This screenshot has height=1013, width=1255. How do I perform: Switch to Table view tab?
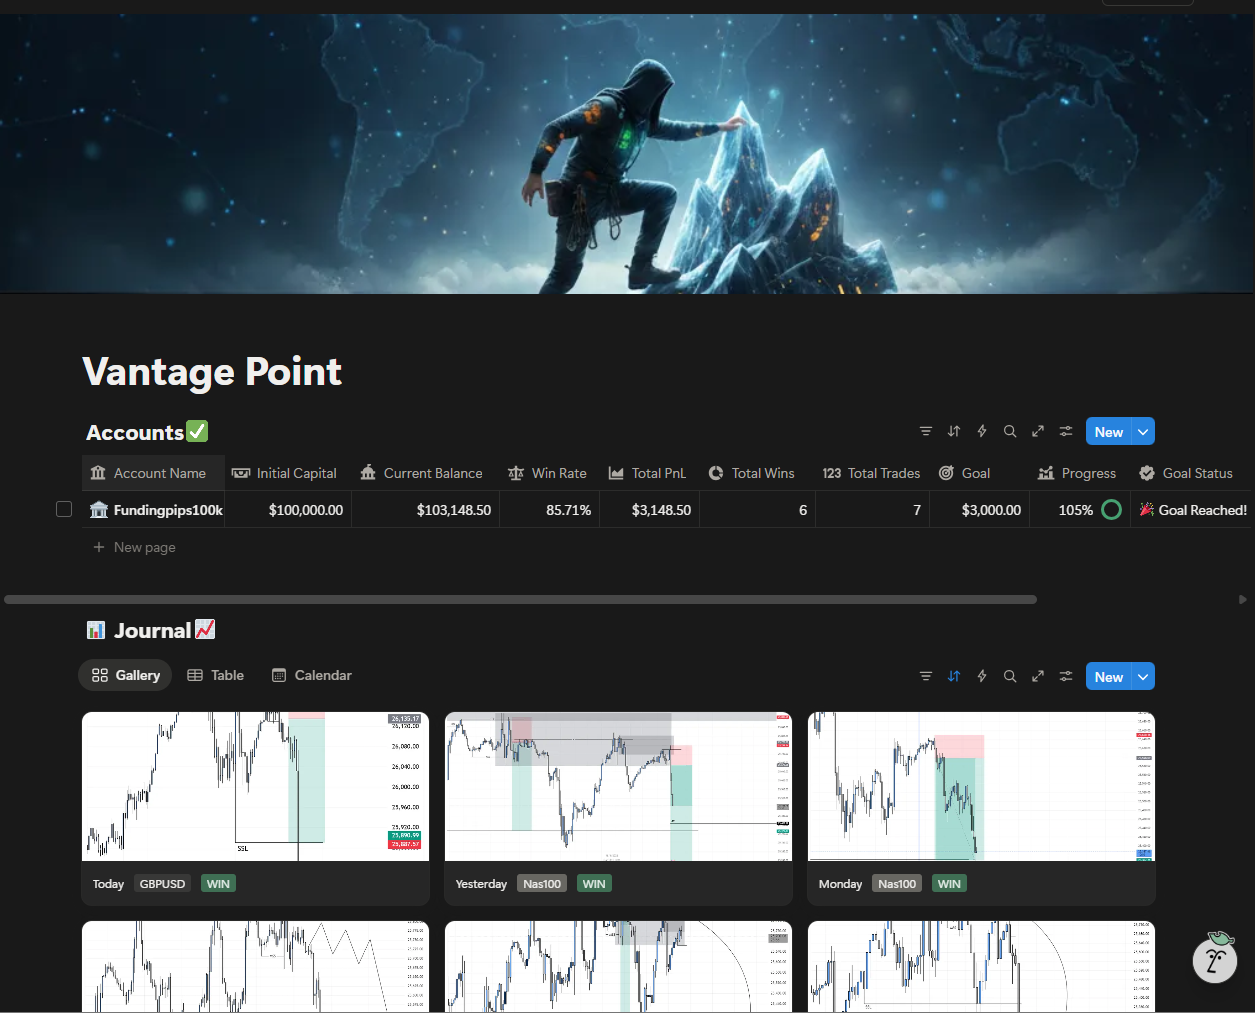pos(216,675)
